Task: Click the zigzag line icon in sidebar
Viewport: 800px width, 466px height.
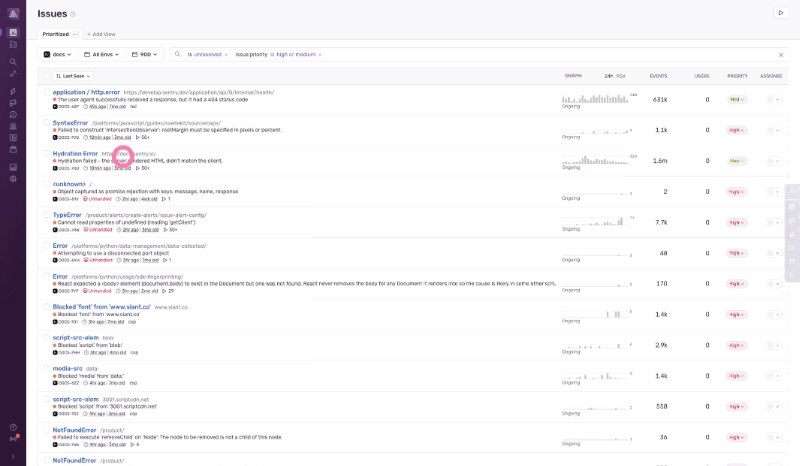Action: (13, 74)
